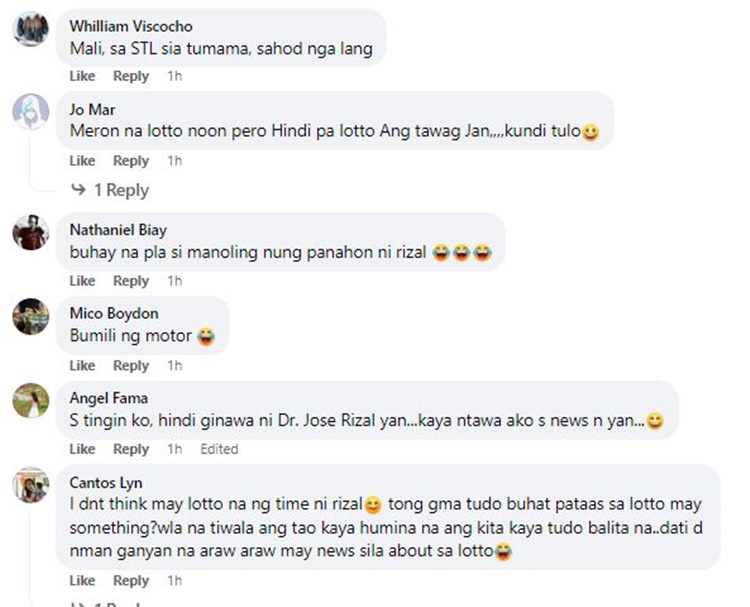Click the 1h timestamp on Mico Boydon's comment

click(175, 365)
